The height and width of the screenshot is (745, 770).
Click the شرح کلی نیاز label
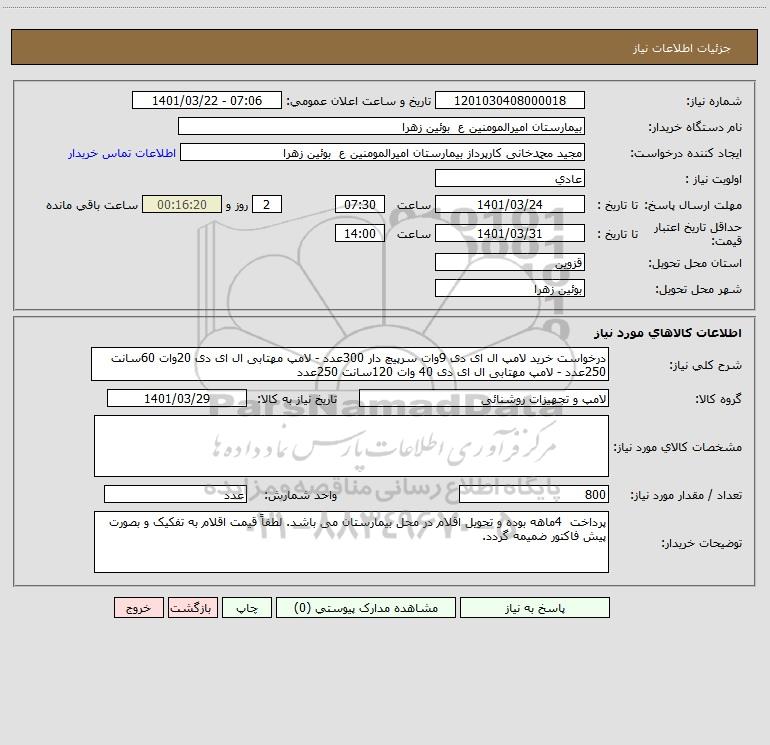706,365
